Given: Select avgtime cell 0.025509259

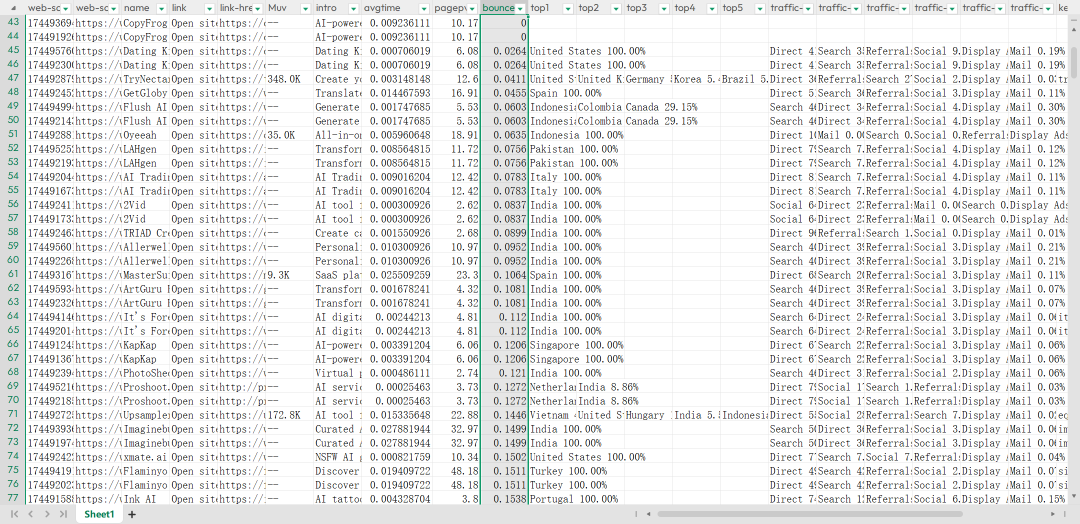Looking at the screenshot, I should (x=397, y=275).
